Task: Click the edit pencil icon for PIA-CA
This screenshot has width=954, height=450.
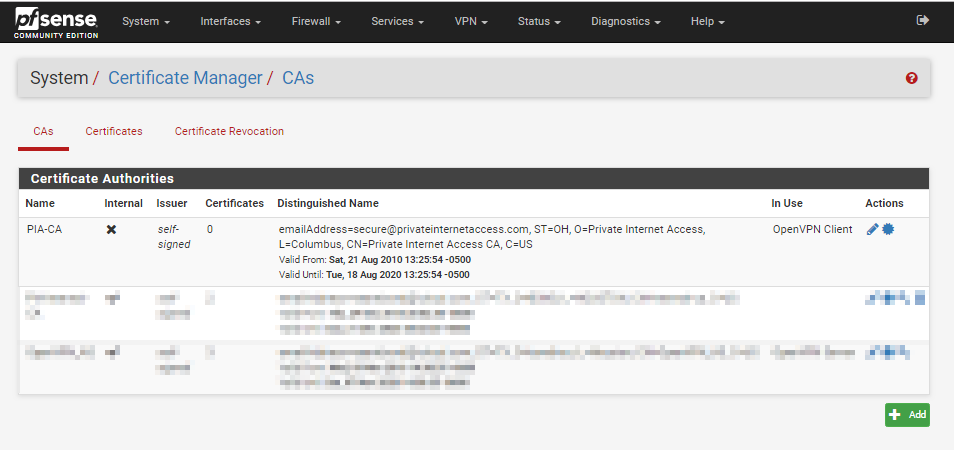Action: (872, 230)
